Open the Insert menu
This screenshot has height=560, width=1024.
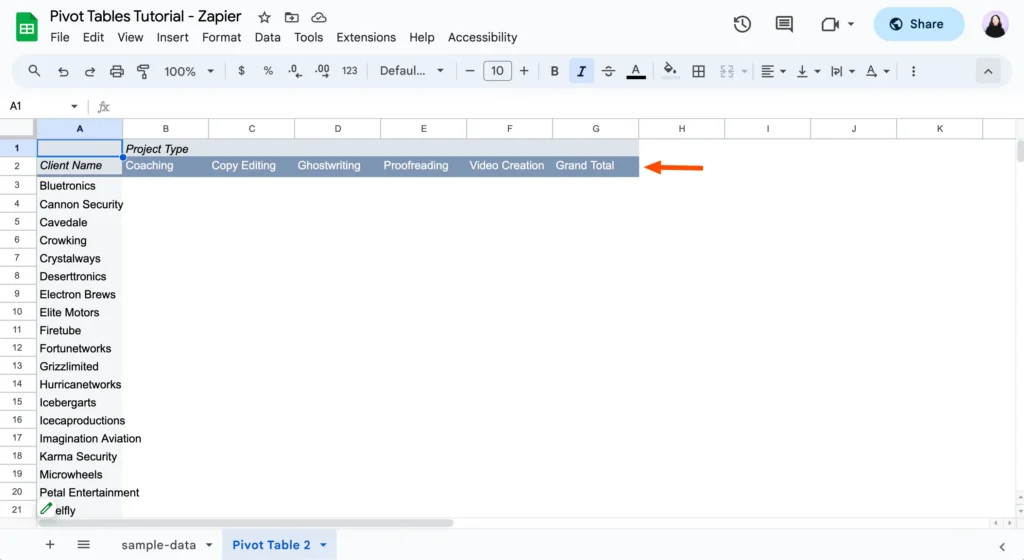coord(172,37)
